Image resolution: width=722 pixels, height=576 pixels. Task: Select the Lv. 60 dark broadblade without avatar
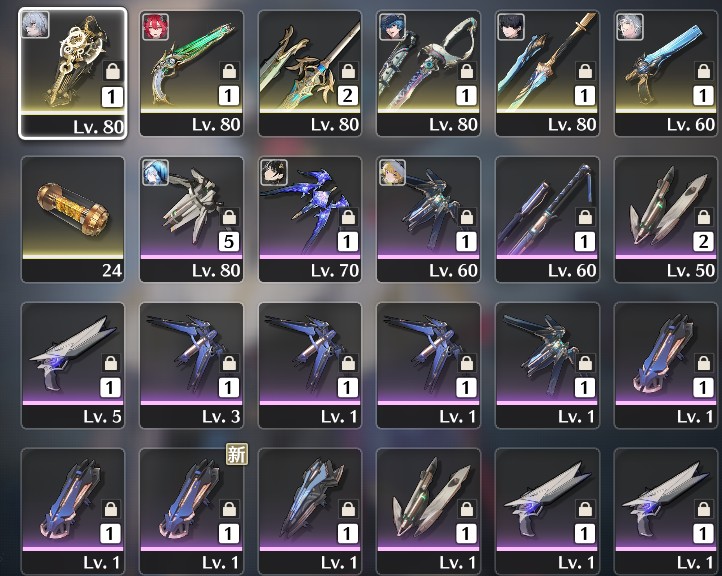[x=547, y=219]
